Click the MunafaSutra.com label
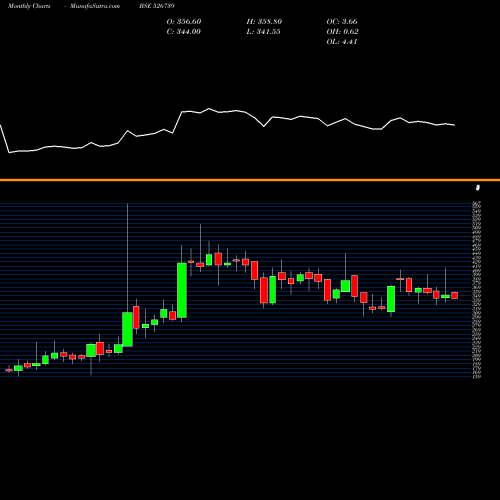The image size is (500, 500). [x=95, y=6]
